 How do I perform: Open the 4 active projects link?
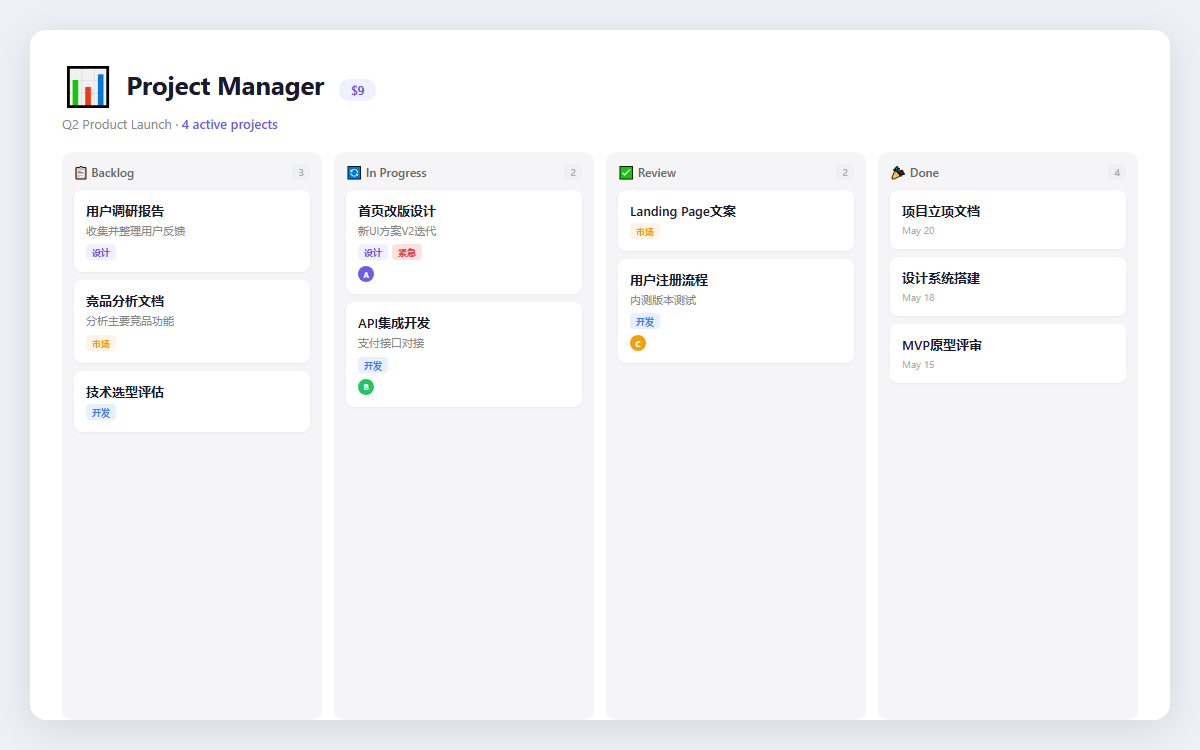click(230, 125)
